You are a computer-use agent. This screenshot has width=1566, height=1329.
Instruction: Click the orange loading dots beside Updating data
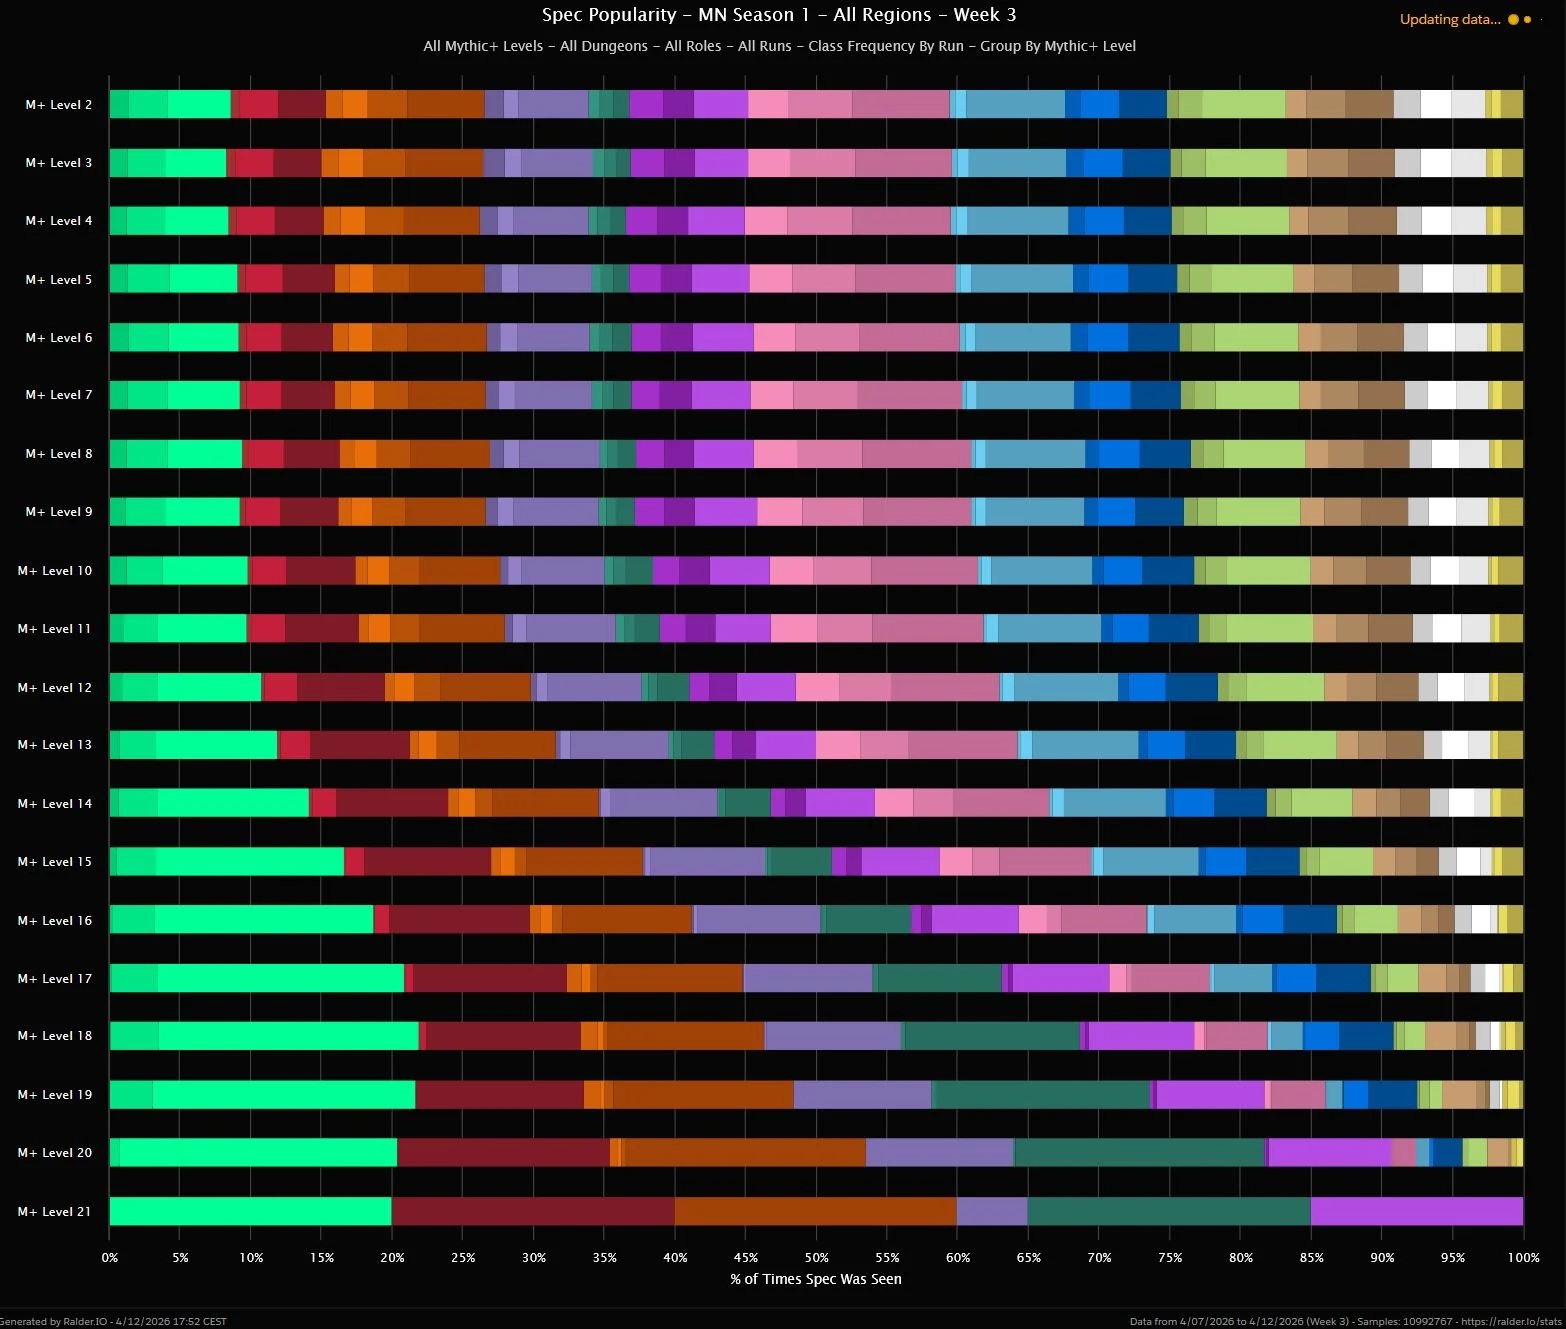click(1519, 19)
